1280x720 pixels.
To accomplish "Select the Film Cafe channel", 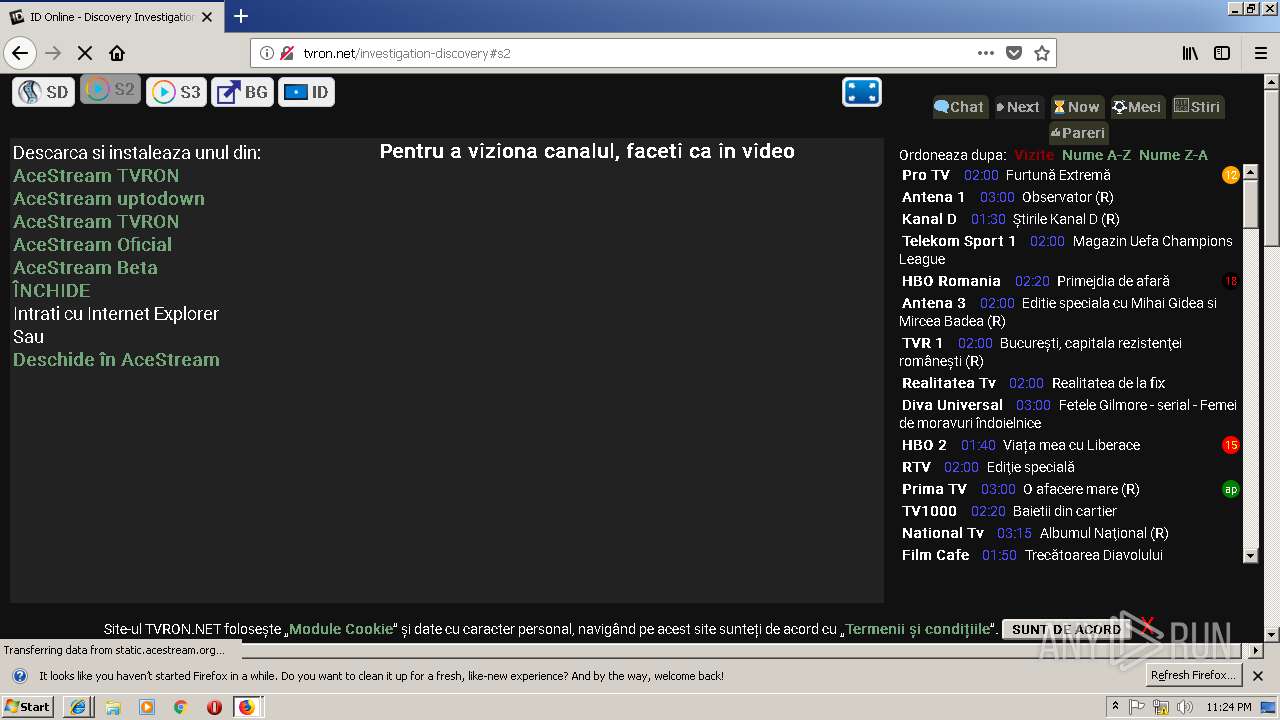I will pyautogui.click(x=936, y=555).
